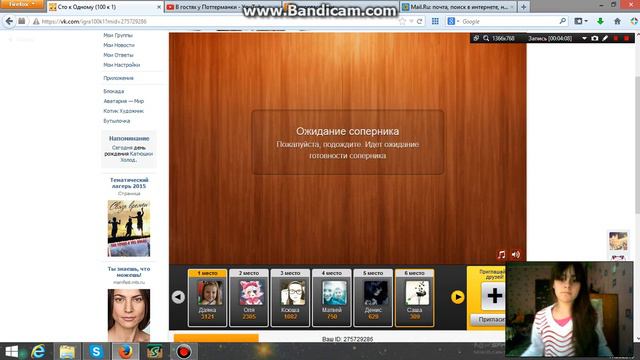Open the Мои Ответы sidebar link

tap(118, 55)
